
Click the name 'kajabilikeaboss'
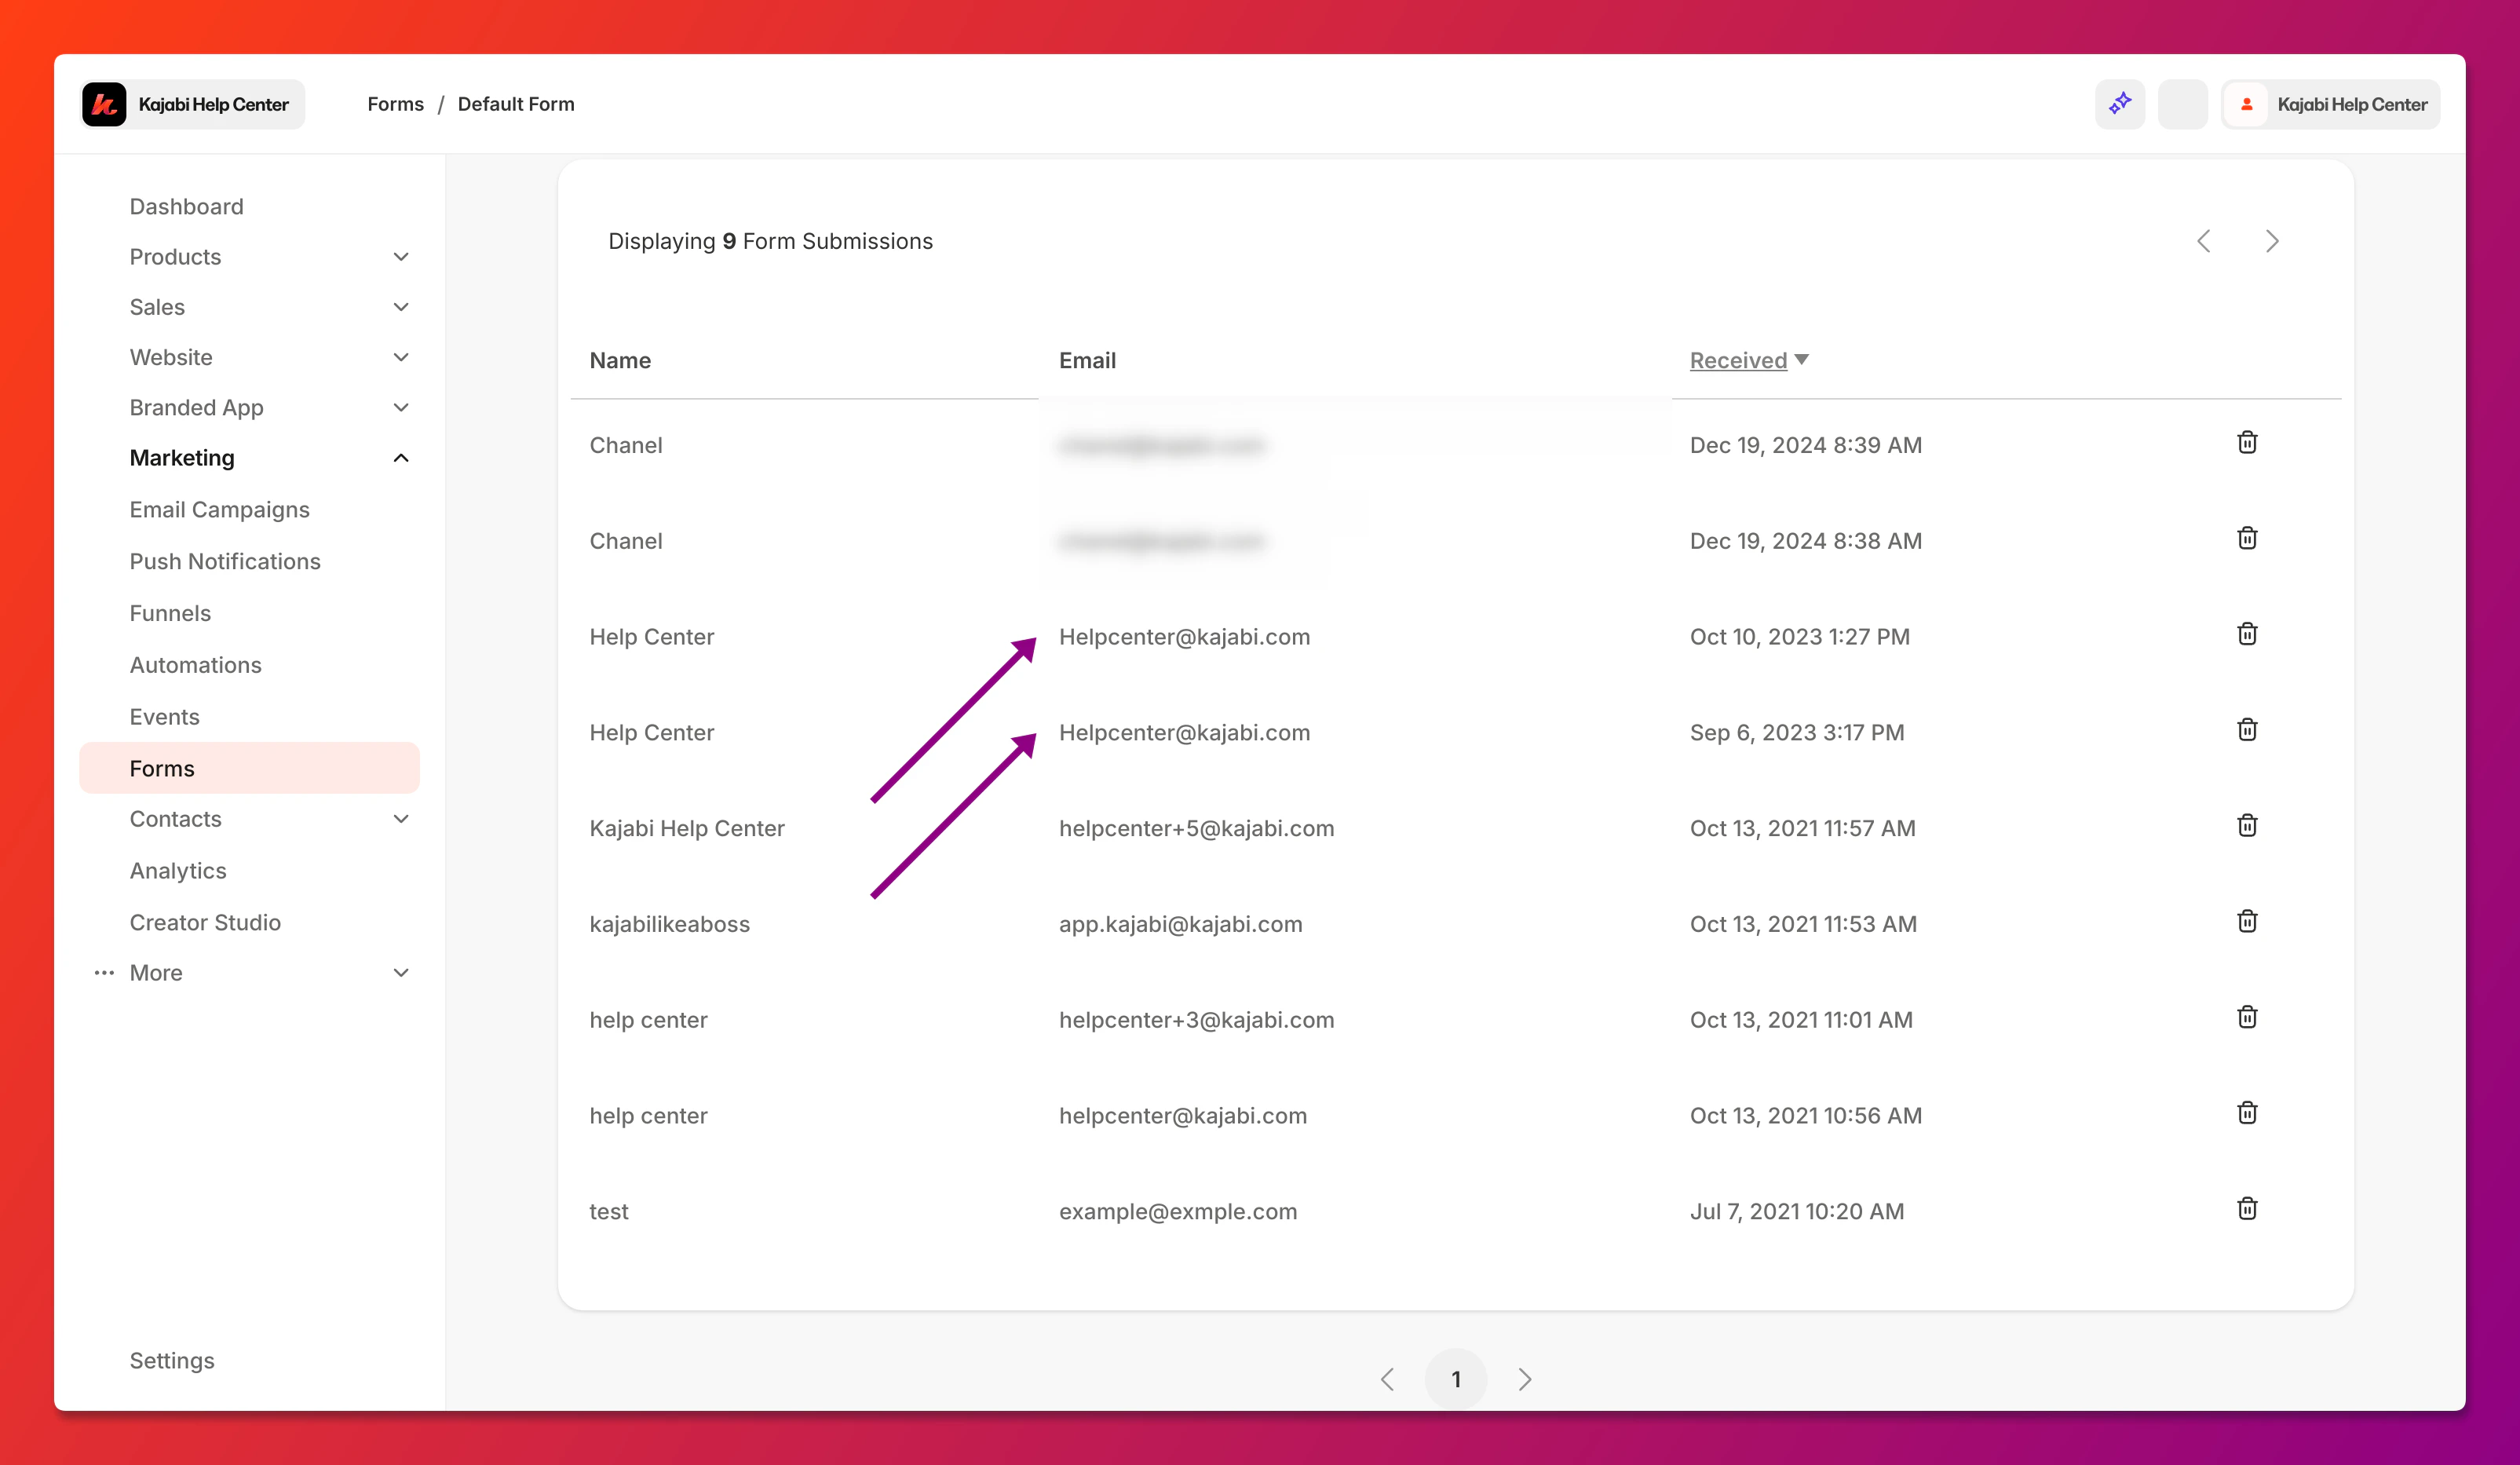coord(670,924)
